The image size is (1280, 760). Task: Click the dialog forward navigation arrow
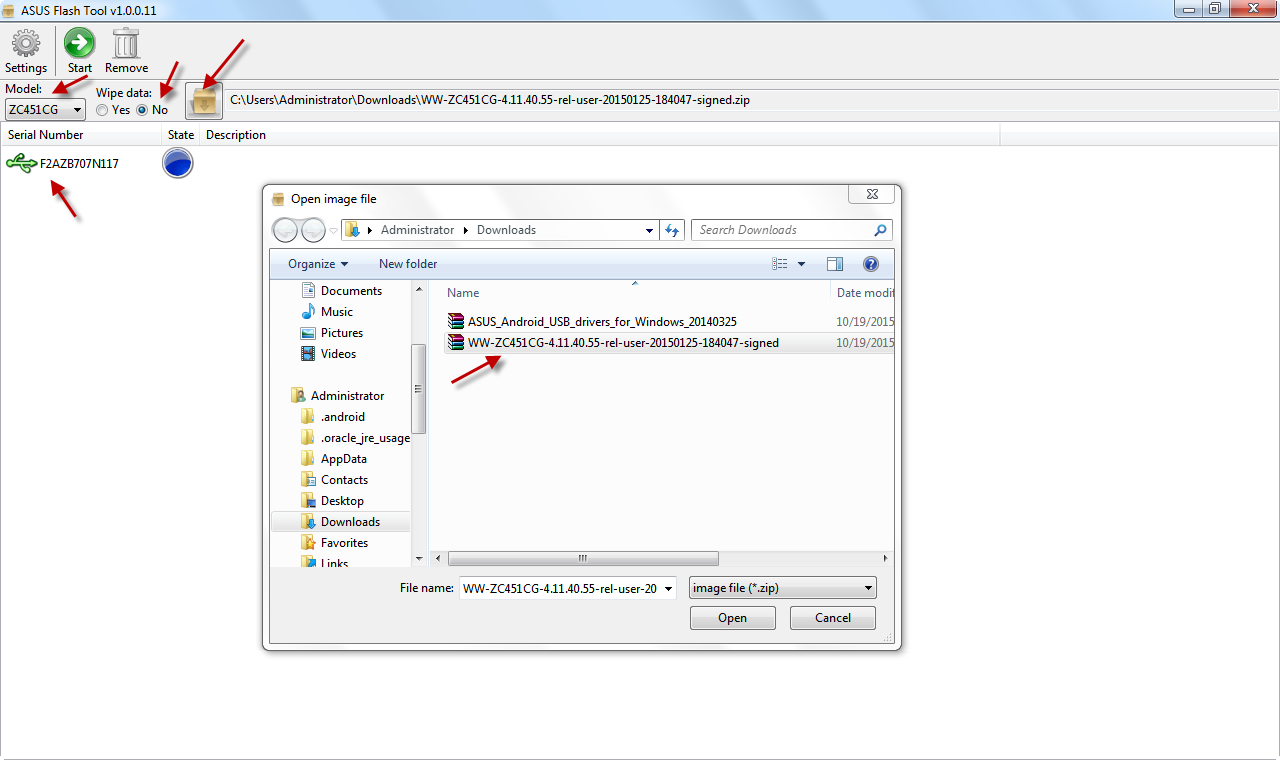(313, 230)
